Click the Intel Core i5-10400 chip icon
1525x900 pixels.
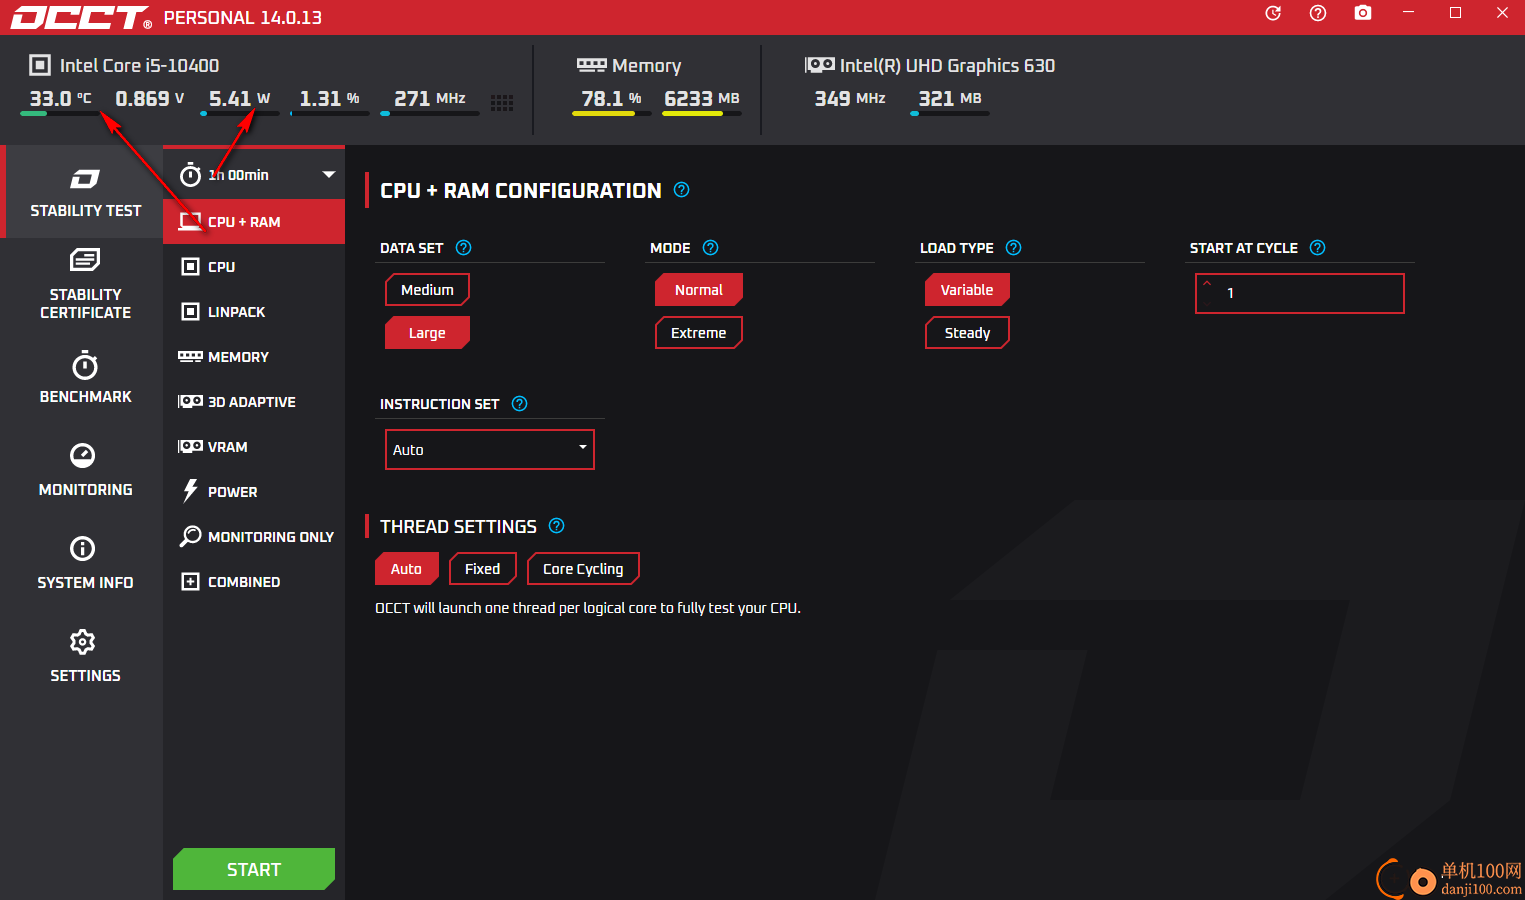[39, 65]
